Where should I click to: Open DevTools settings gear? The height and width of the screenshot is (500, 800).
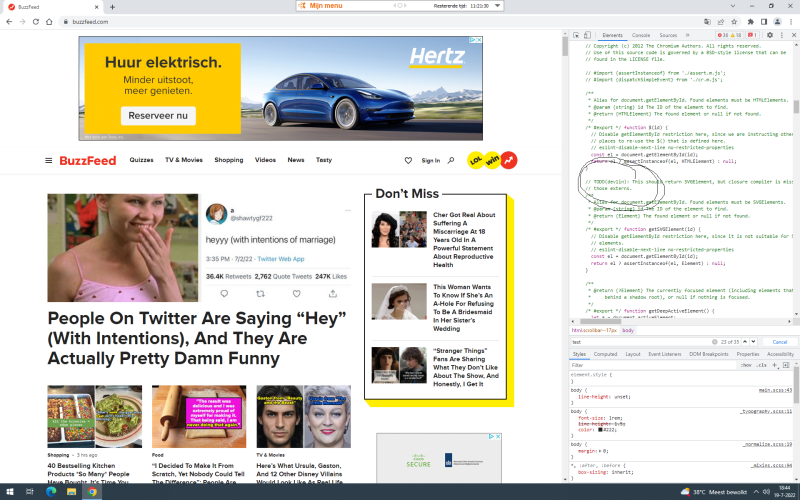(768, 35)
